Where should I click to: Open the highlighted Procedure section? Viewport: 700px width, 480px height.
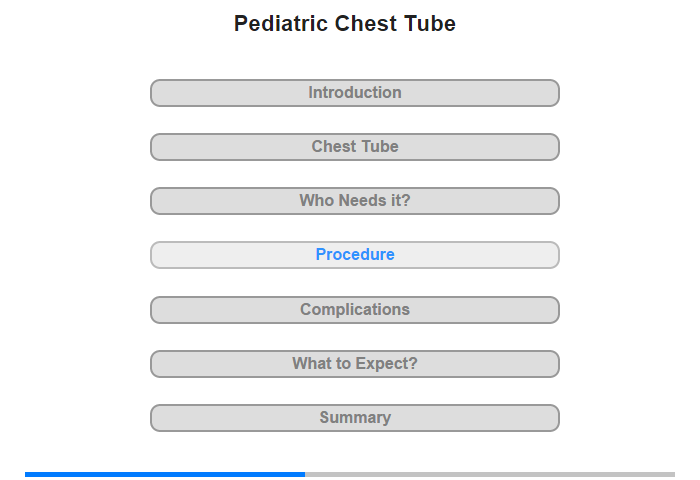(354, 255)
